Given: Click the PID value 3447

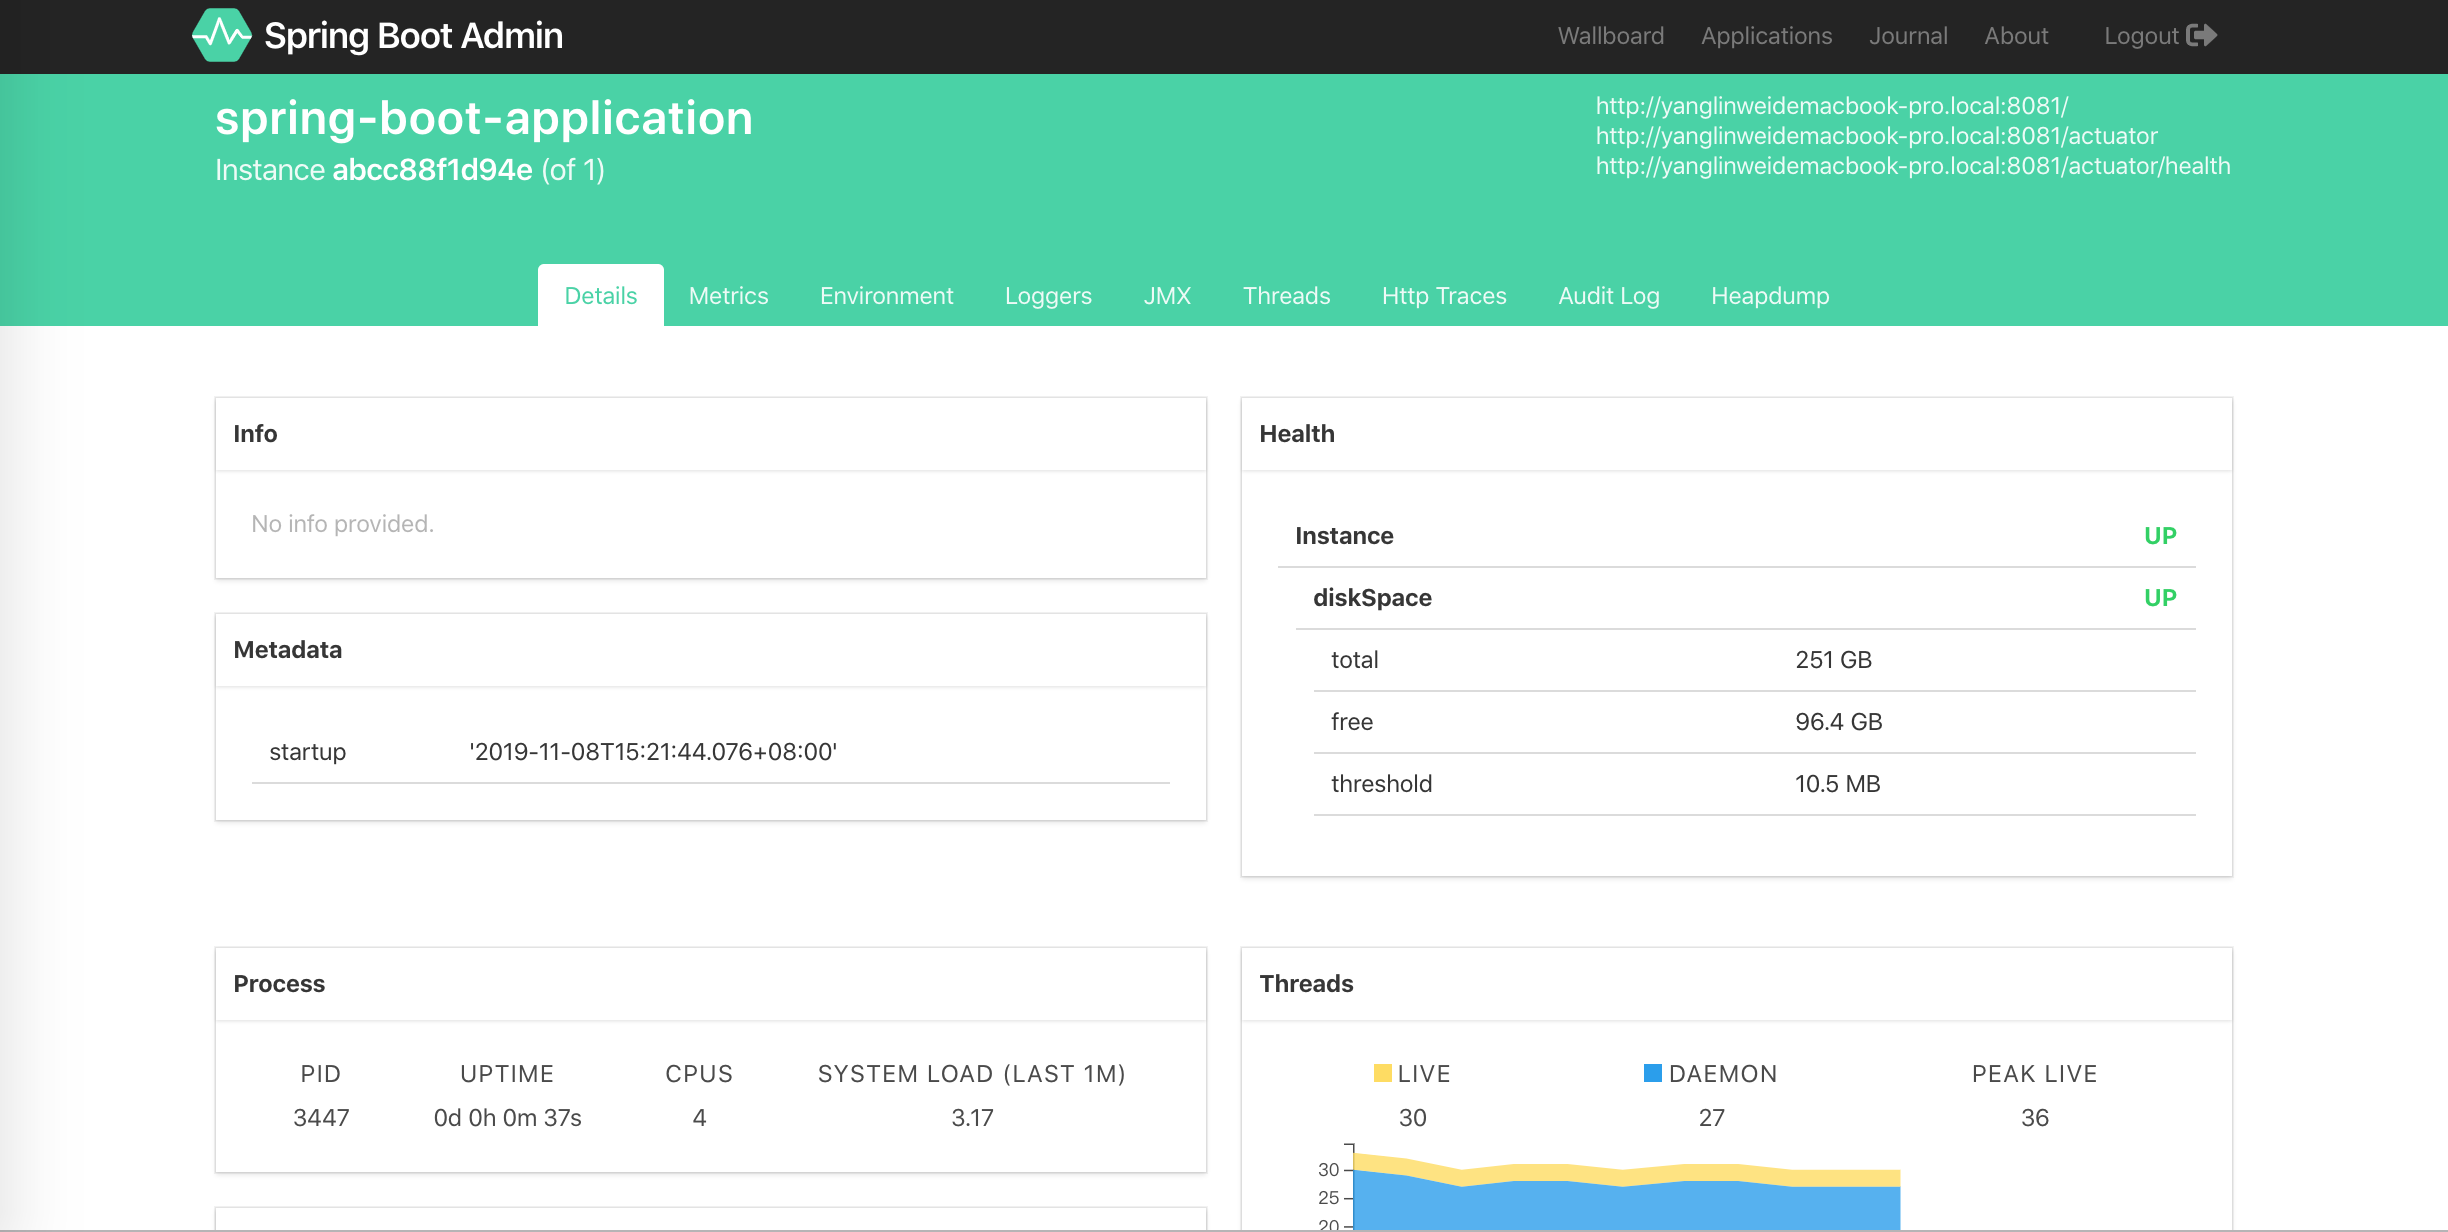Looking at the screenshot, I should click(321, 1117).
